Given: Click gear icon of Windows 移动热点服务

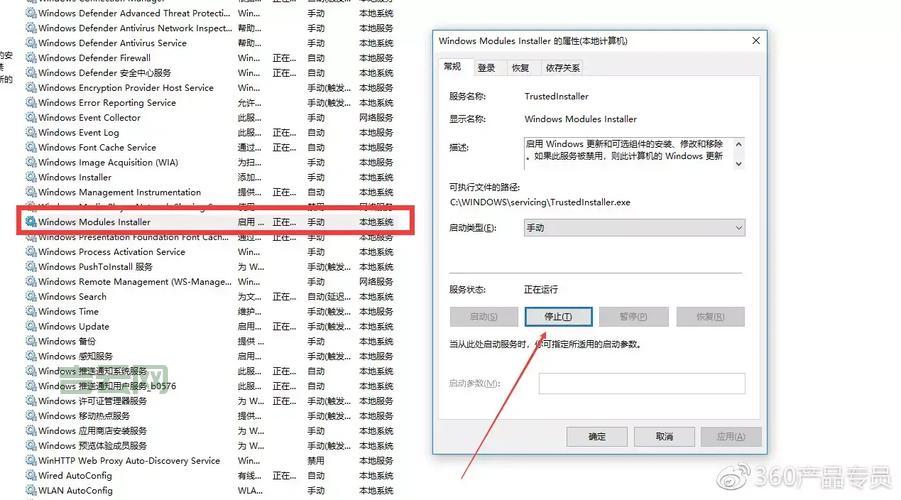Looking at the screenshot, I should (x=31, y=416).
